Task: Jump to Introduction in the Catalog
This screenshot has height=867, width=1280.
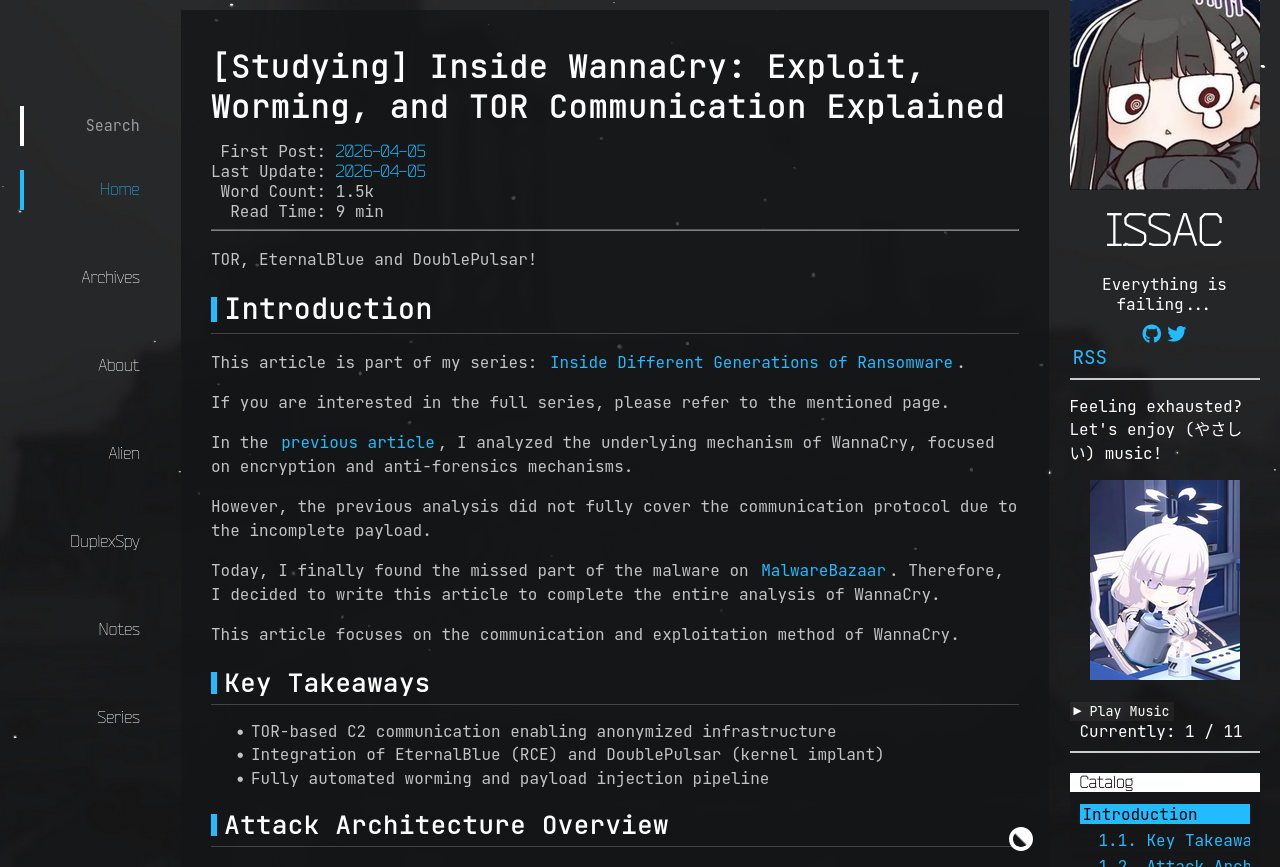Action: [1139, 815]
